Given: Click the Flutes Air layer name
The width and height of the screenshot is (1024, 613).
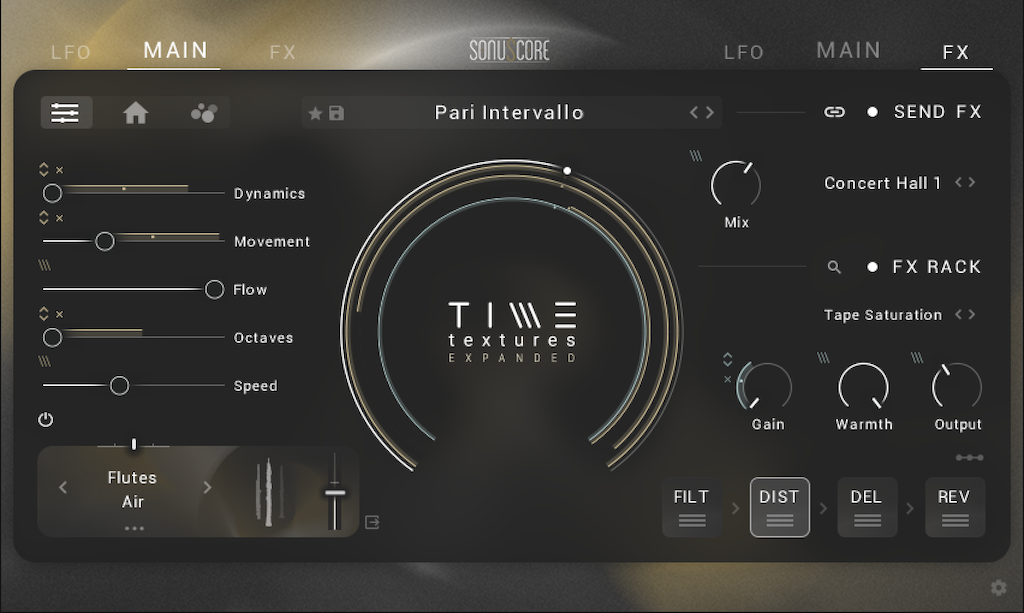Looking at the screenshot, I should tap(133, 490).
